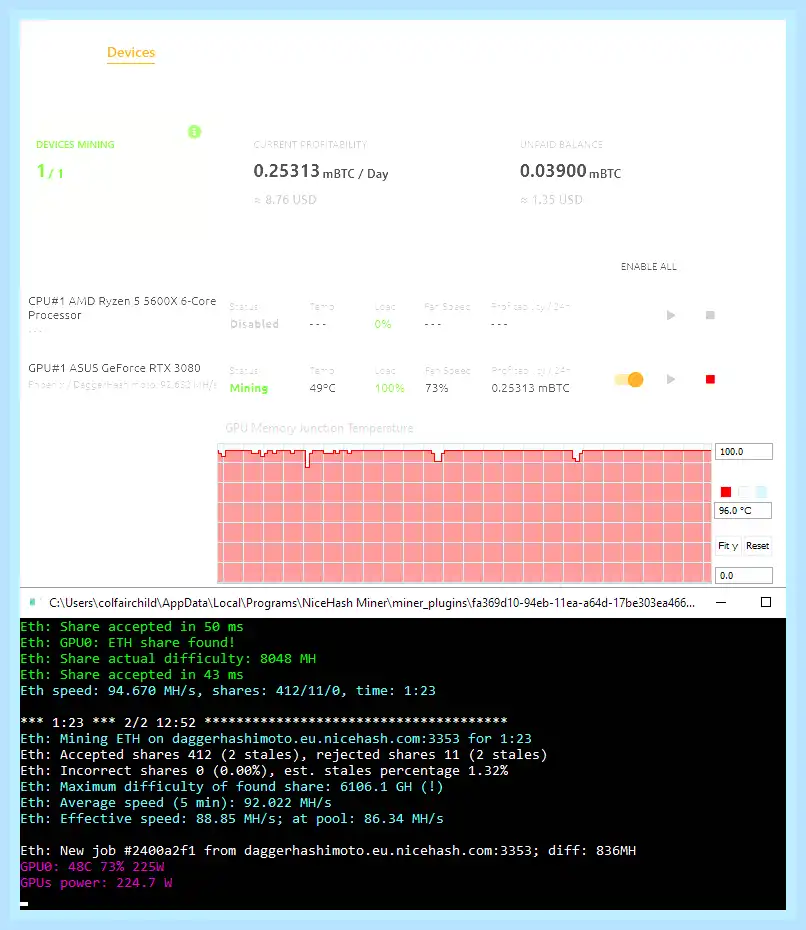Click the light blue graph color swatch

[x=762, y=492]
